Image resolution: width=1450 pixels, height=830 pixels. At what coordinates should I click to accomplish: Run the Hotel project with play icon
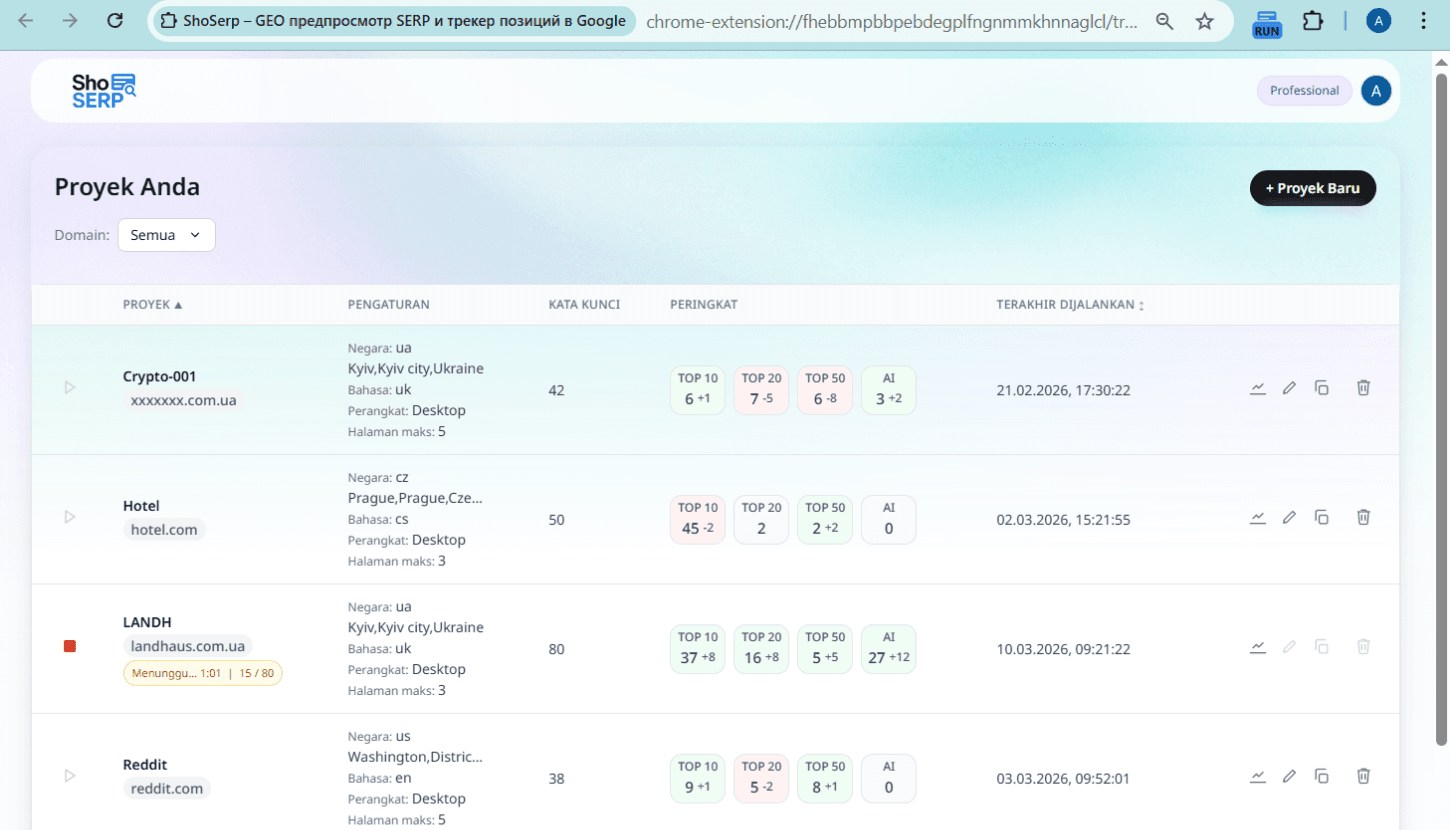coord(70,517)
